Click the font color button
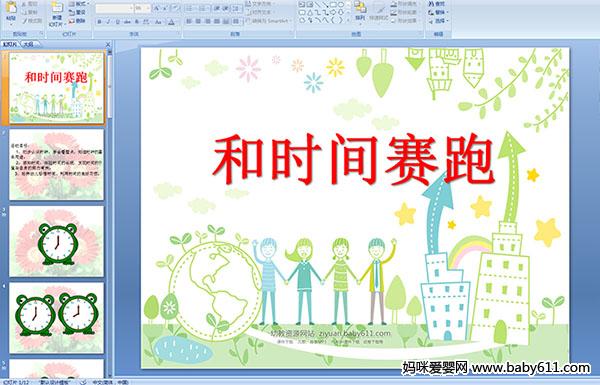Screen dimensions: 600x385 [171, 22]
